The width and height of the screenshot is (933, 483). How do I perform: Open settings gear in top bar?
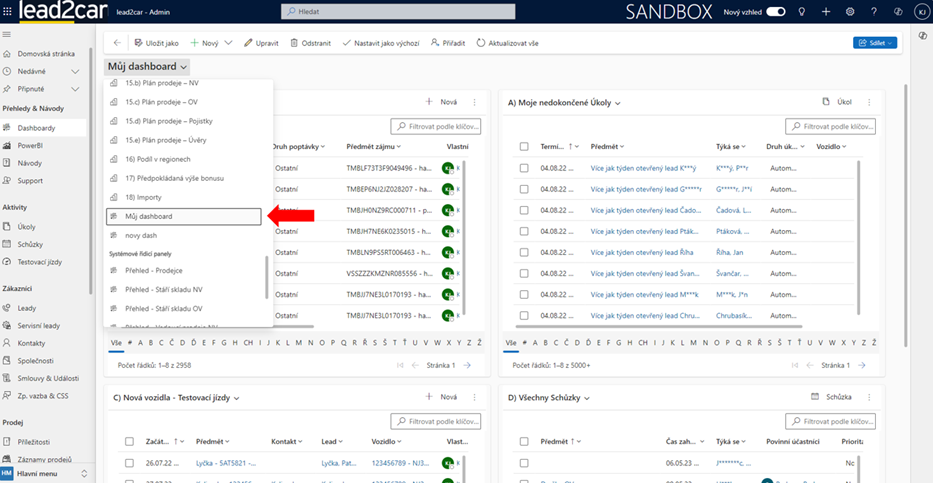point(850,12)
